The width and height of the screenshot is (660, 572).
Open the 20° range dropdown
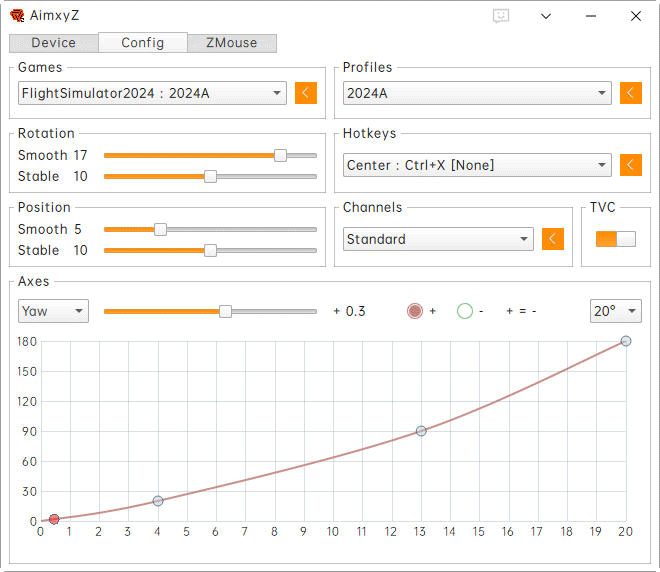coord(615,311)
